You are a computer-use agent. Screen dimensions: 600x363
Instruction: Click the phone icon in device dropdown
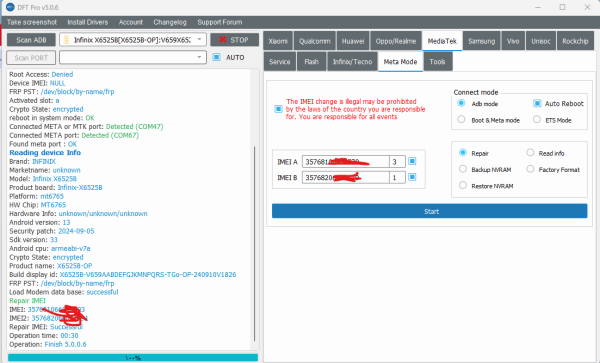(x=66, y=40)
